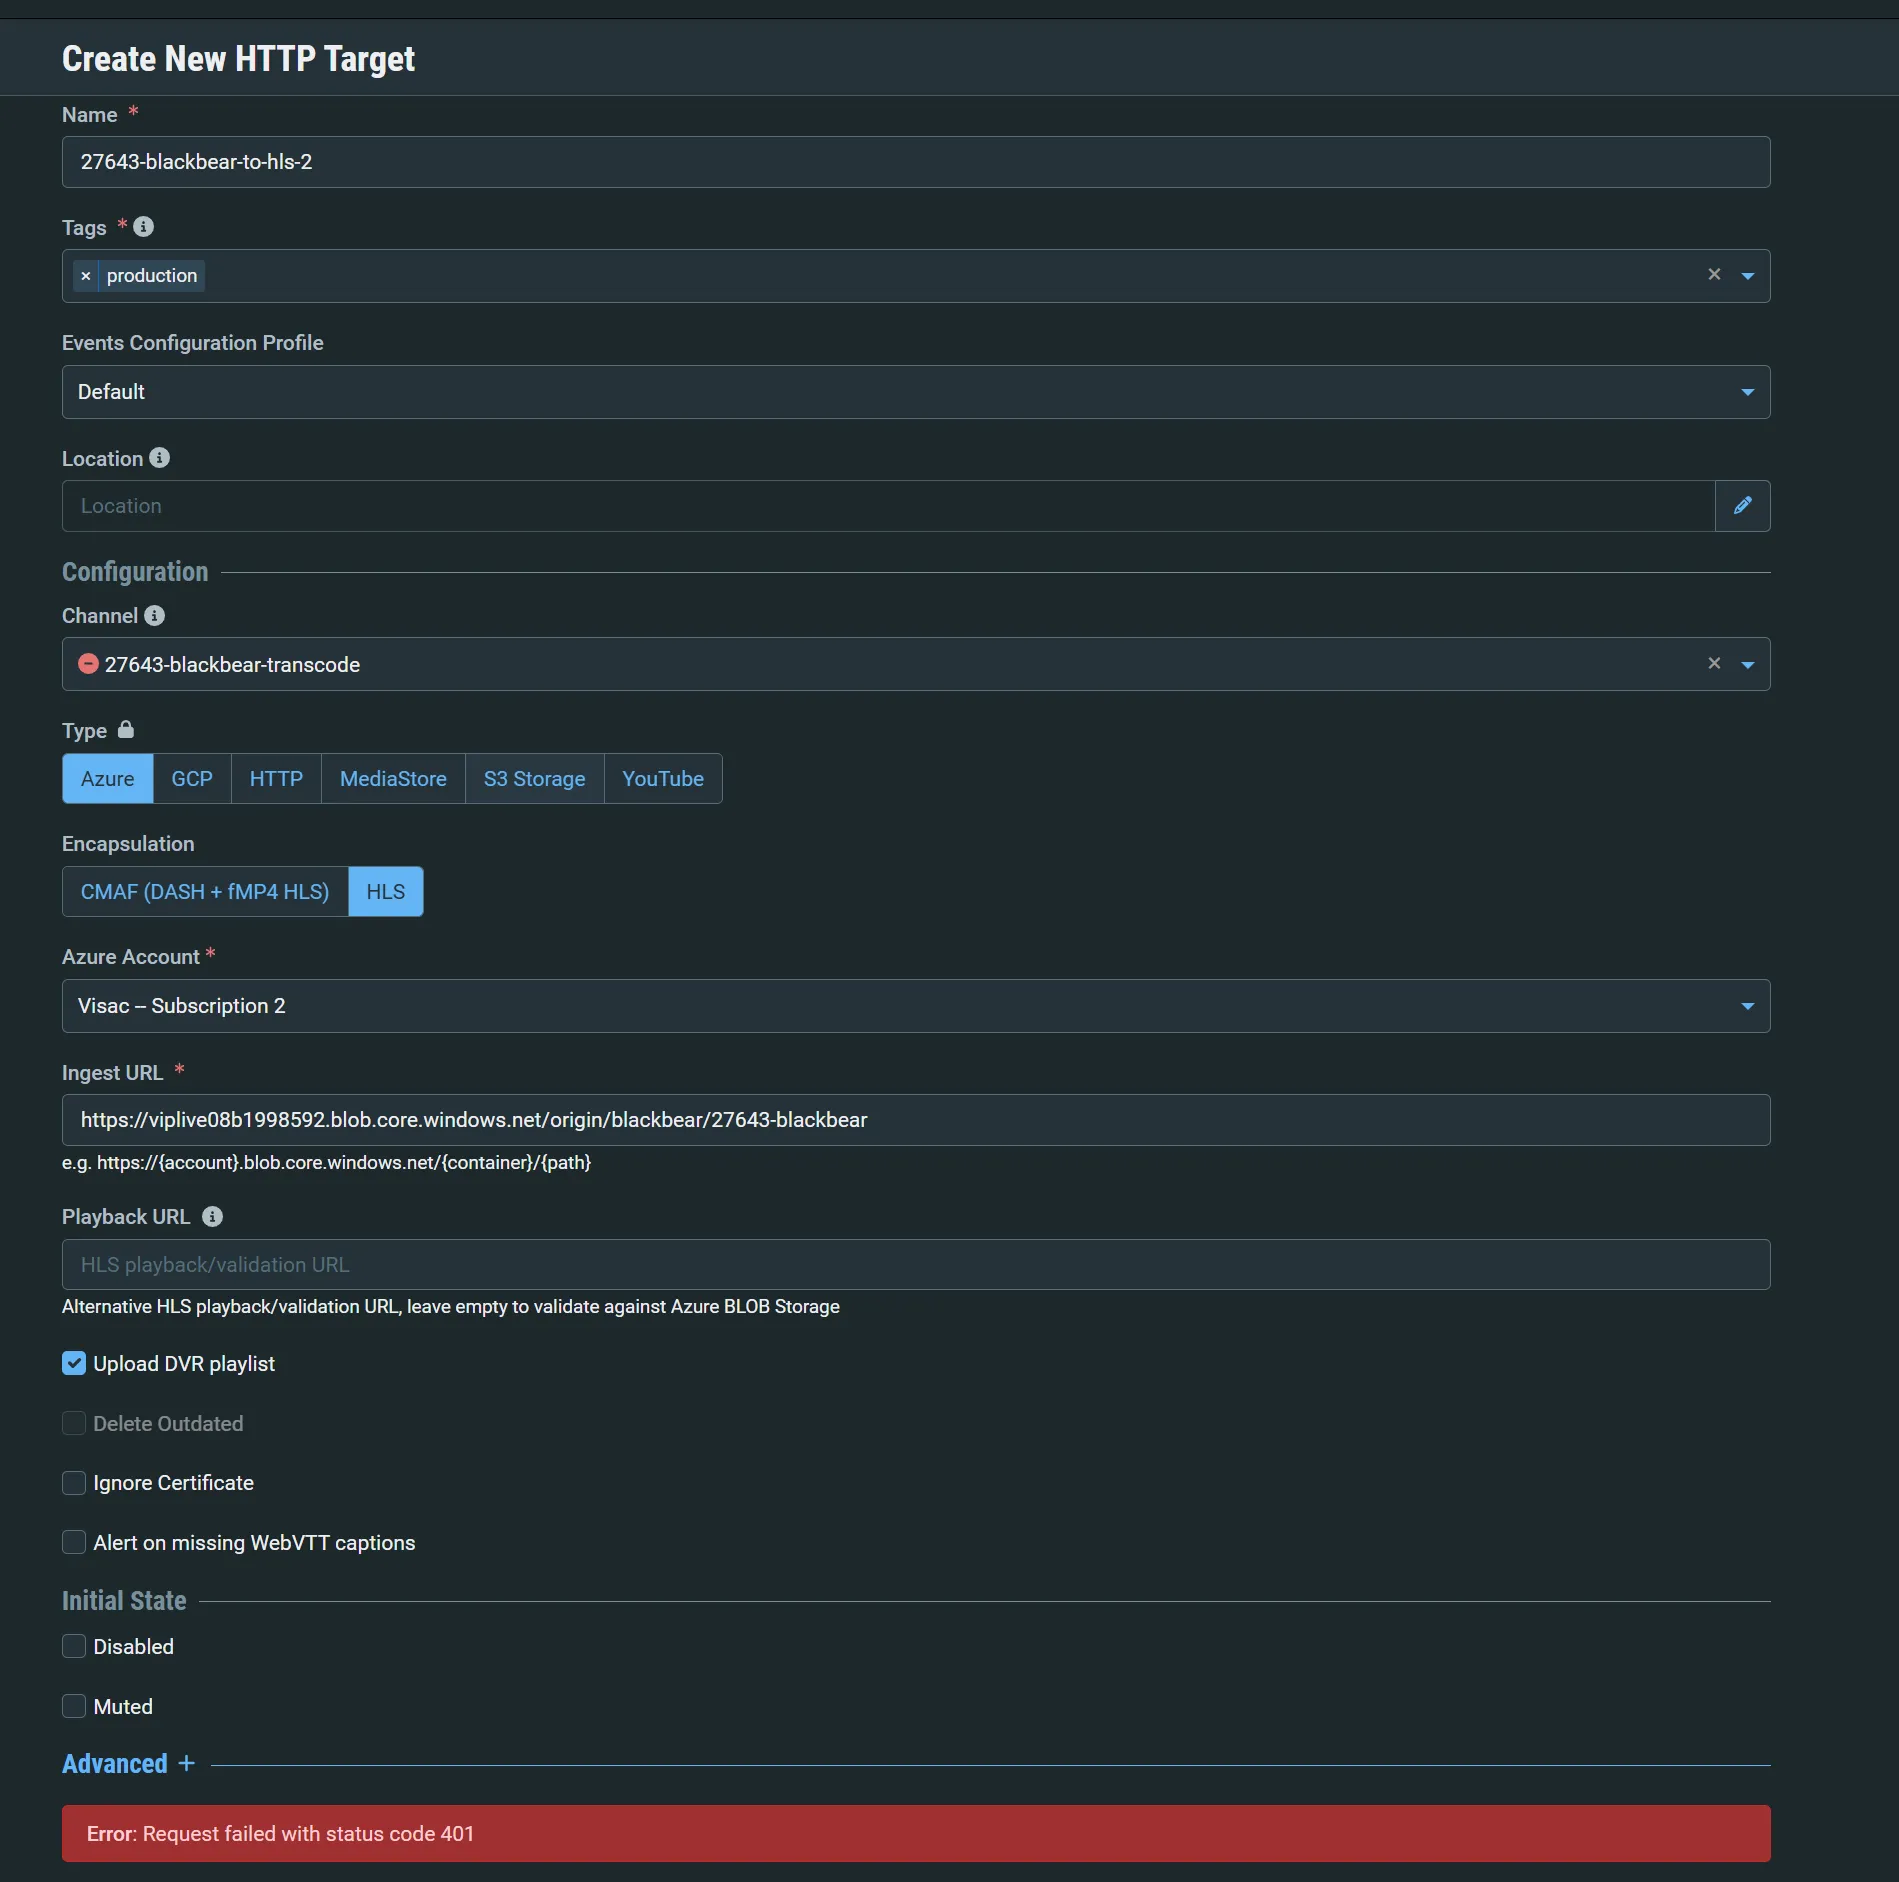Screen dimensions: 1899x1882
Task: Click the lock icon next to Type
Action: point(126,729)
